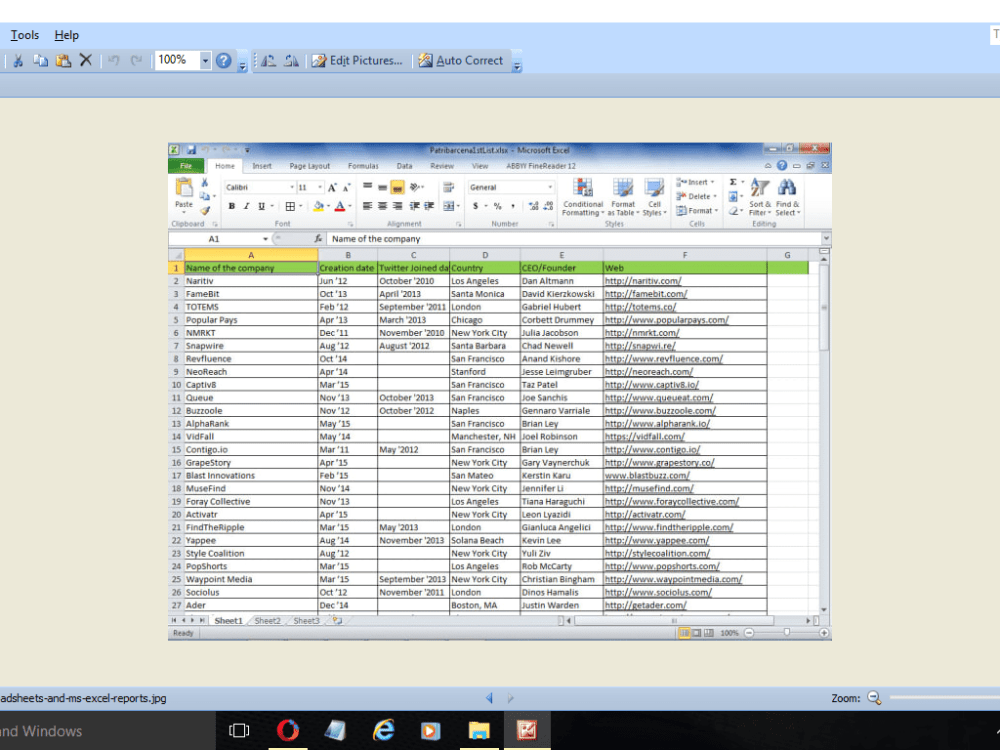Click Format as Table in the pictured Excel ribbon
The width and height of the screenshot is (1000, 750).
(622, 198)
